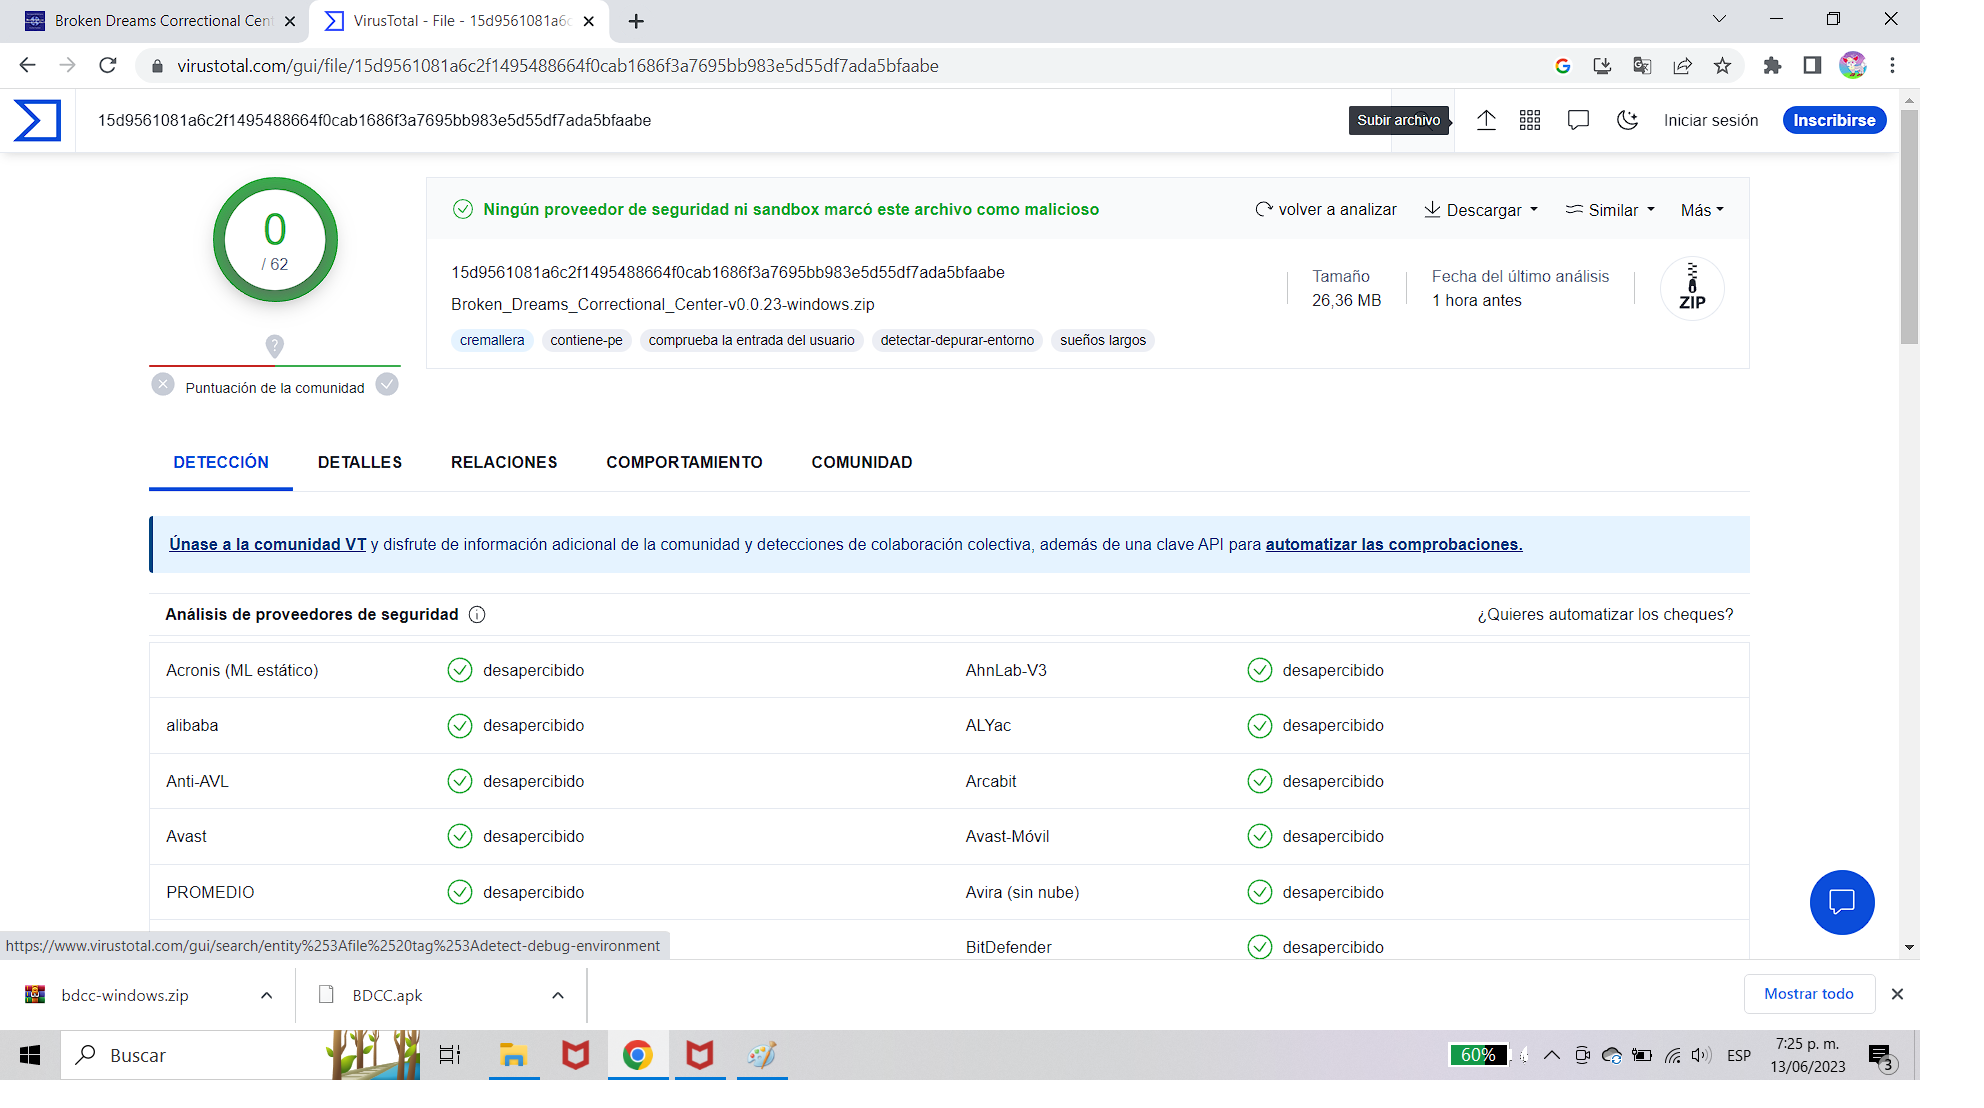This screenshot has height=1108, width=1984.
Task: Click the browser address bar URL
Action: (558, 66)
